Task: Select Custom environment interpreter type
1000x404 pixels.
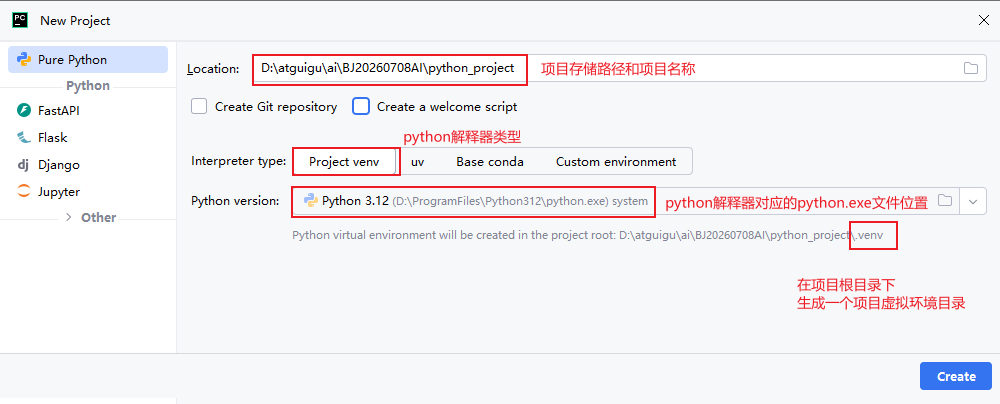Action: (x=616, y=161)
